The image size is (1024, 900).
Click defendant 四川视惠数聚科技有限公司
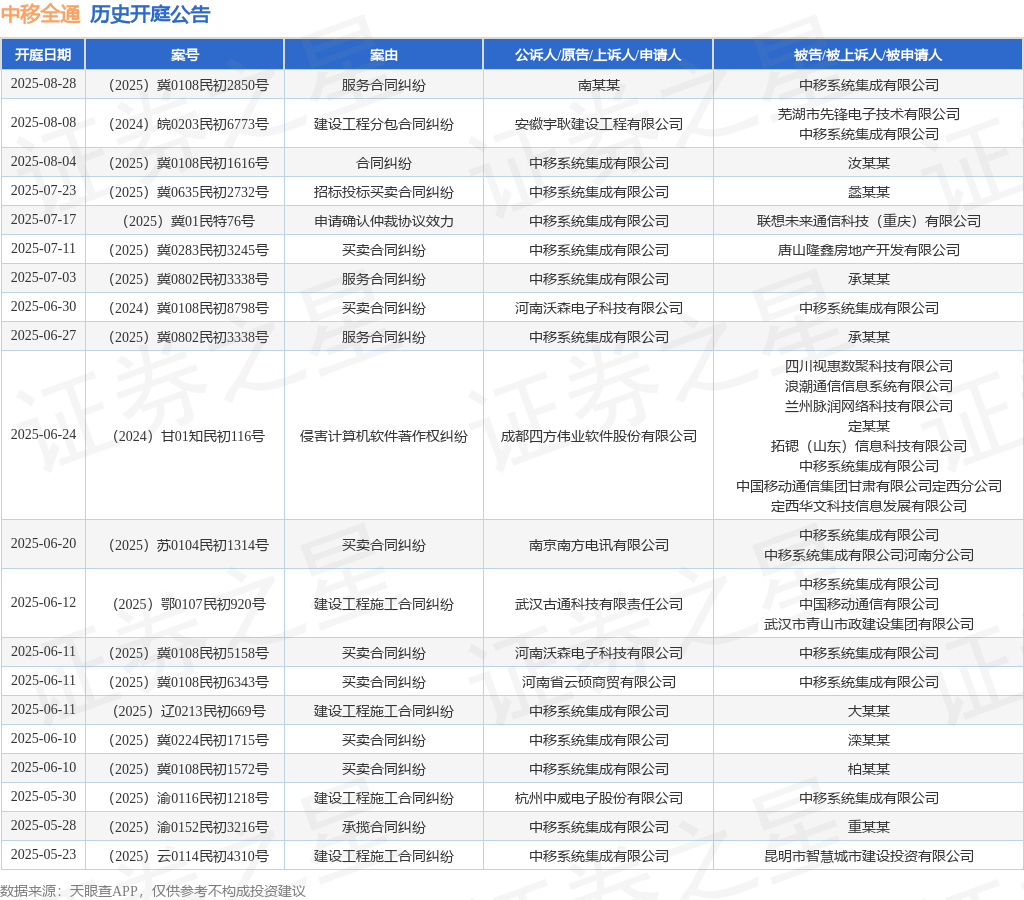[x=869, y=366]
